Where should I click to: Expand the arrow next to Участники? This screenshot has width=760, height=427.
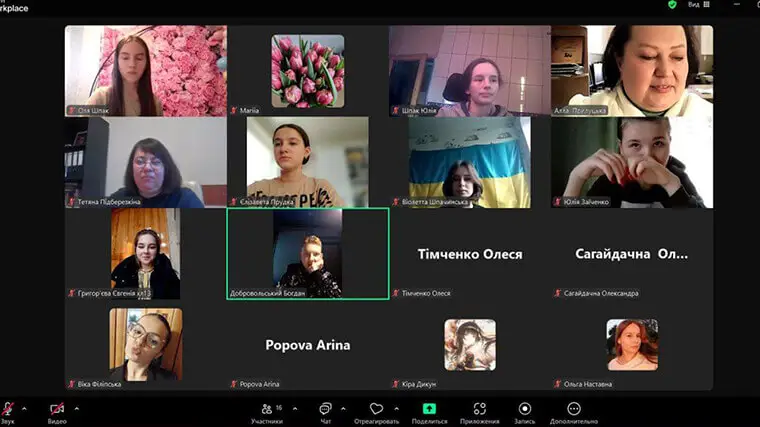click(x=293, y=407)
